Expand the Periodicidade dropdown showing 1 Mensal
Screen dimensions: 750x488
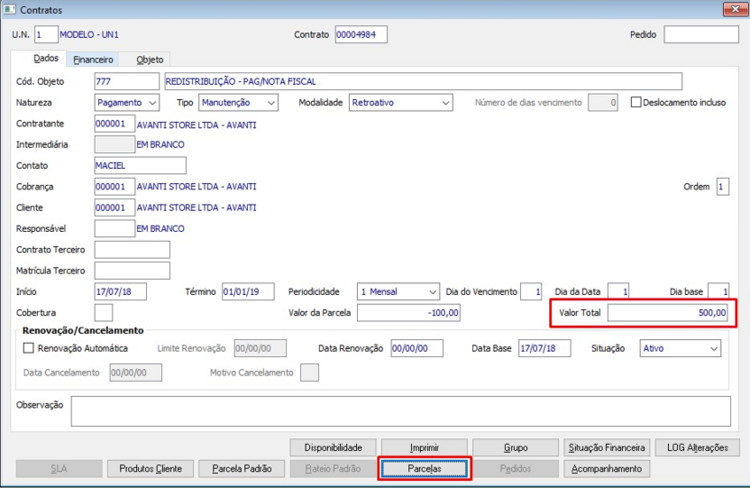[x=398, y=291]
